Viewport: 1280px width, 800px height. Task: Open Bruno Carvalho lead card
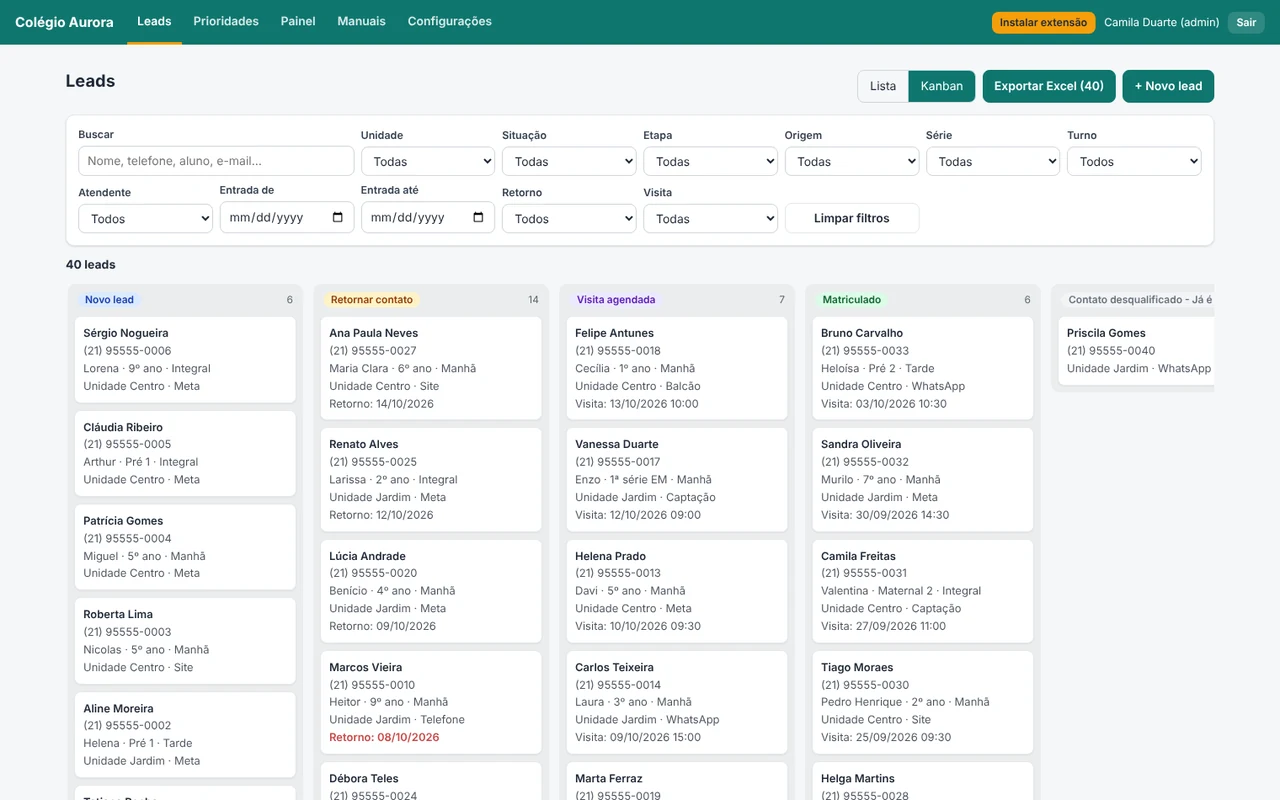(x=923, y=368)
